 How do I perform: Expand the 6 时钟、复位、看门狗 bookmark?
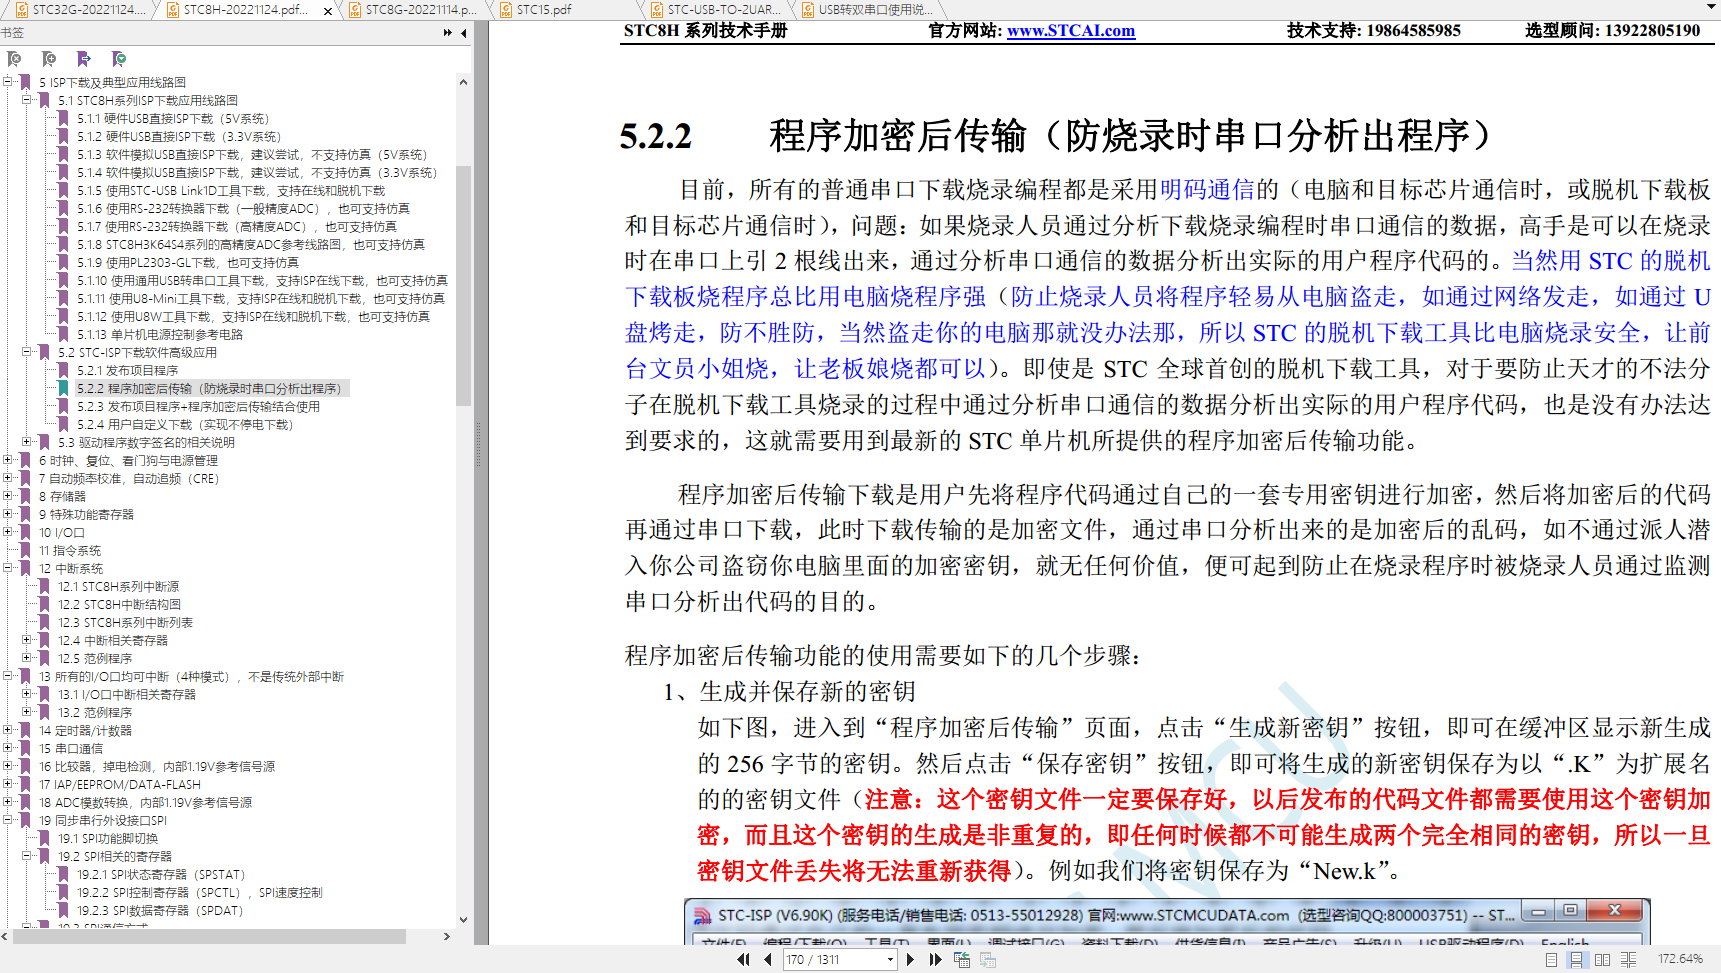(8, 460)
